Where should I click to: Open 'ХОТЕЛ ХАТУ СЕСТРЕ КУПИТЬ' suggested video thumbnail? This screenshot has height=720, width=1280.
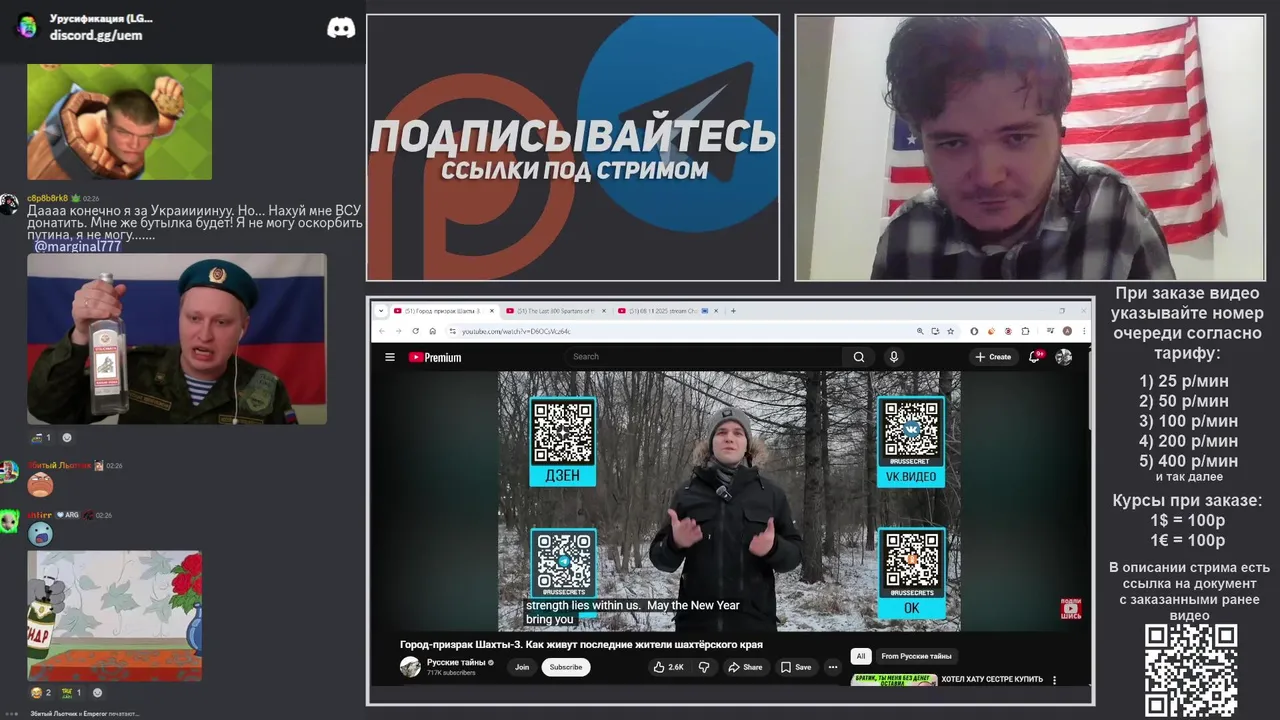[894, 680]
